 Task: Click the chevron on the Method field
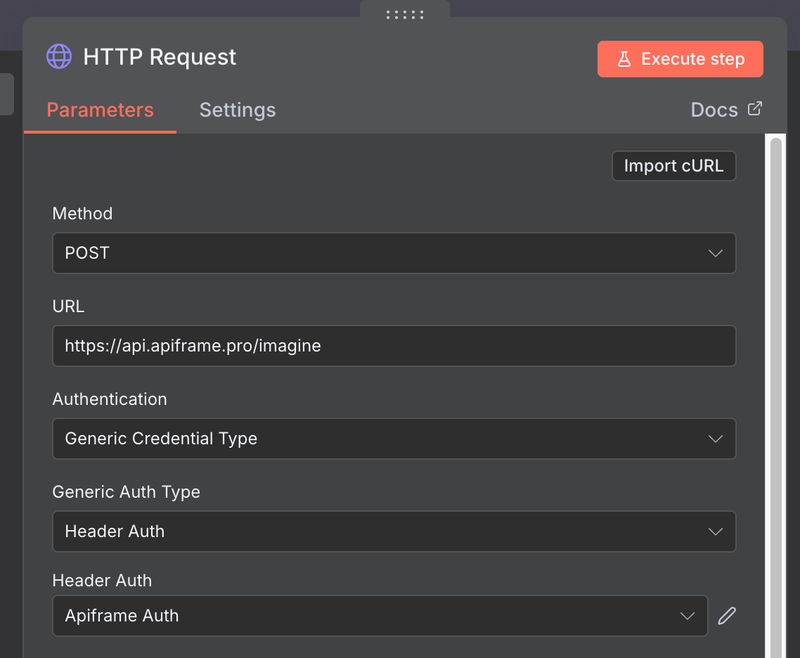tap(716, 253)
